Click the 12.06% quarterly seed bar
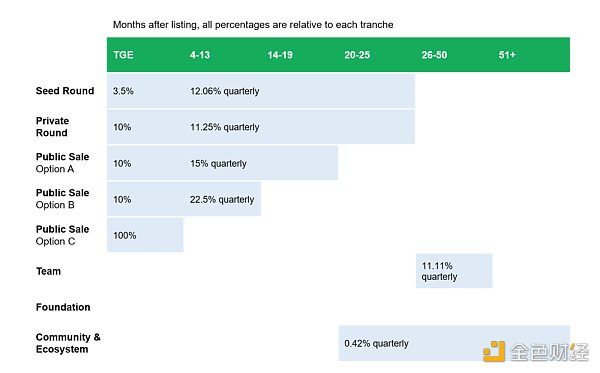This screenshot has height=373, width=600. [x=300, y=91]
